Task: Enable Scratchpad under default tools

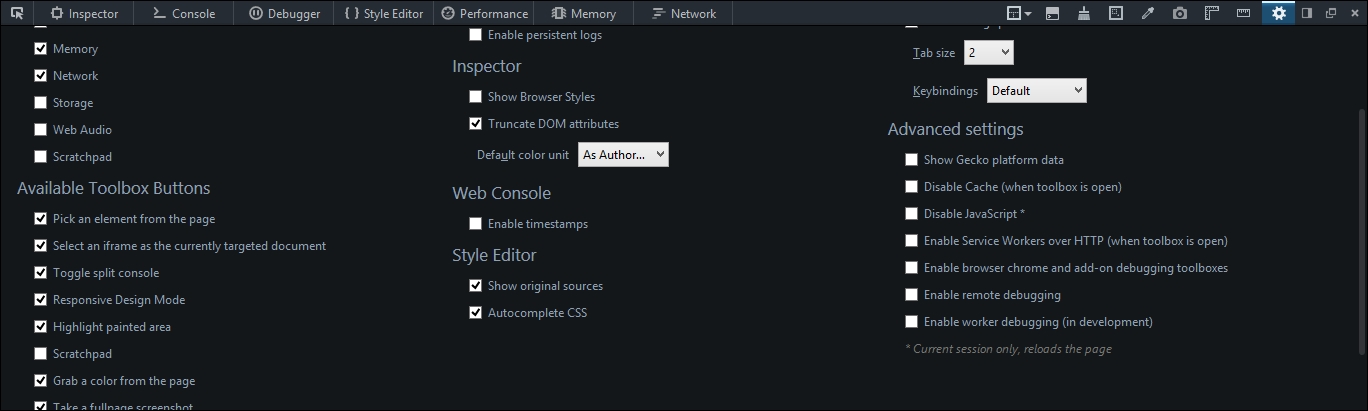Action: point(40,156)
